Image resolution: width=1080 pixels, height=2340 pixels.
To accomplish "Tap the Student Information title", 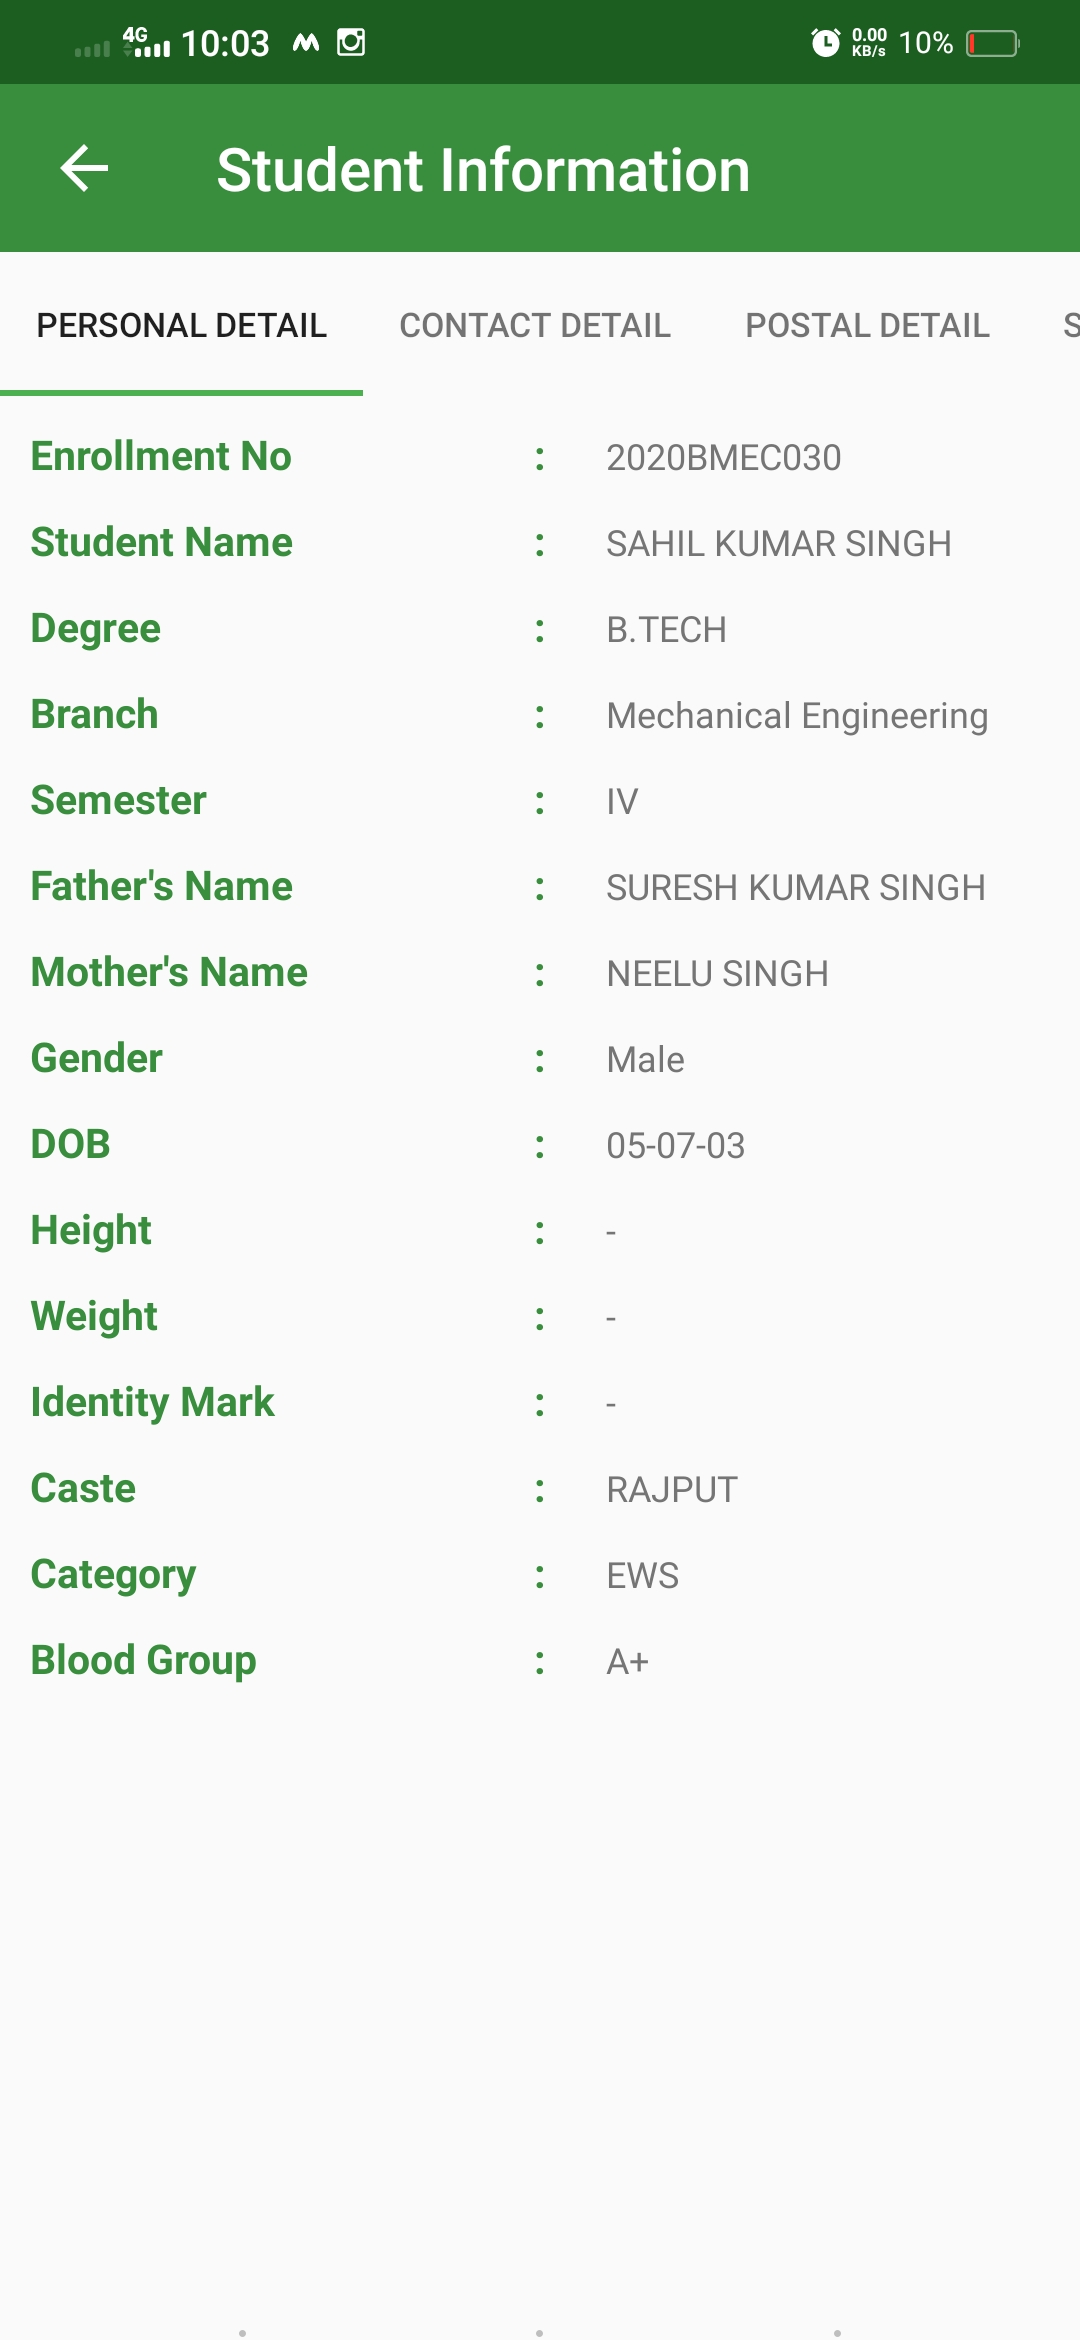I will coord(483,169).
